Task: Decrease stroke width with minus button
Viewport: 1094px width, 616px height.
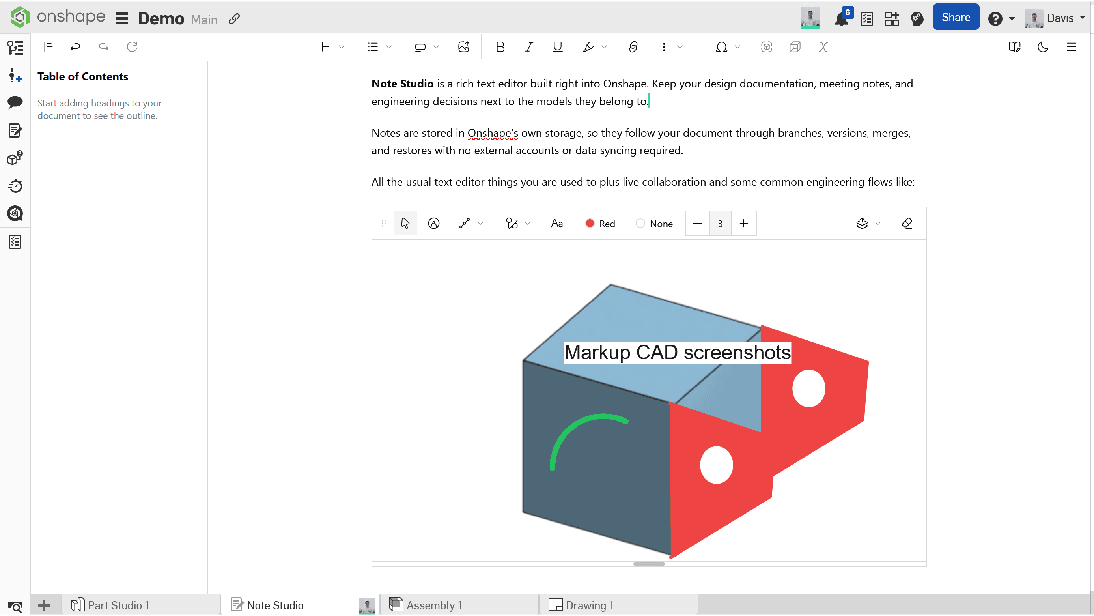Action: [697, 223]
